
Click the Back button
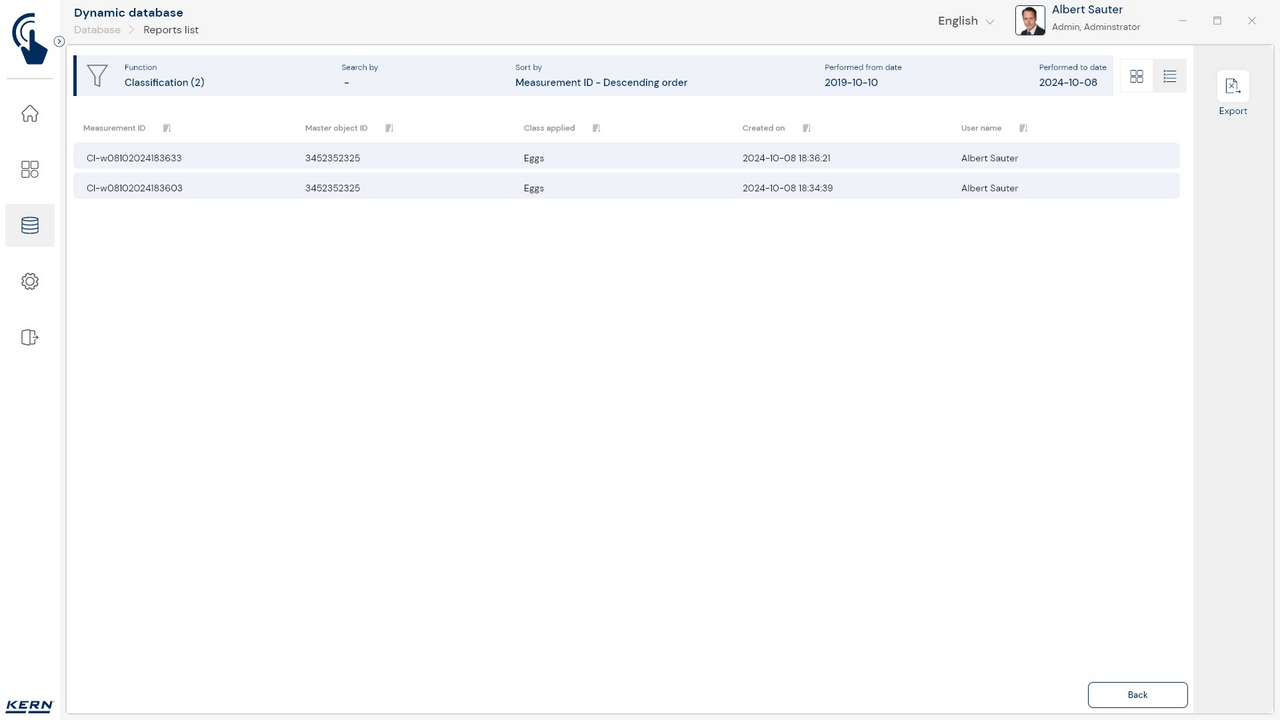coord(1137,695)
